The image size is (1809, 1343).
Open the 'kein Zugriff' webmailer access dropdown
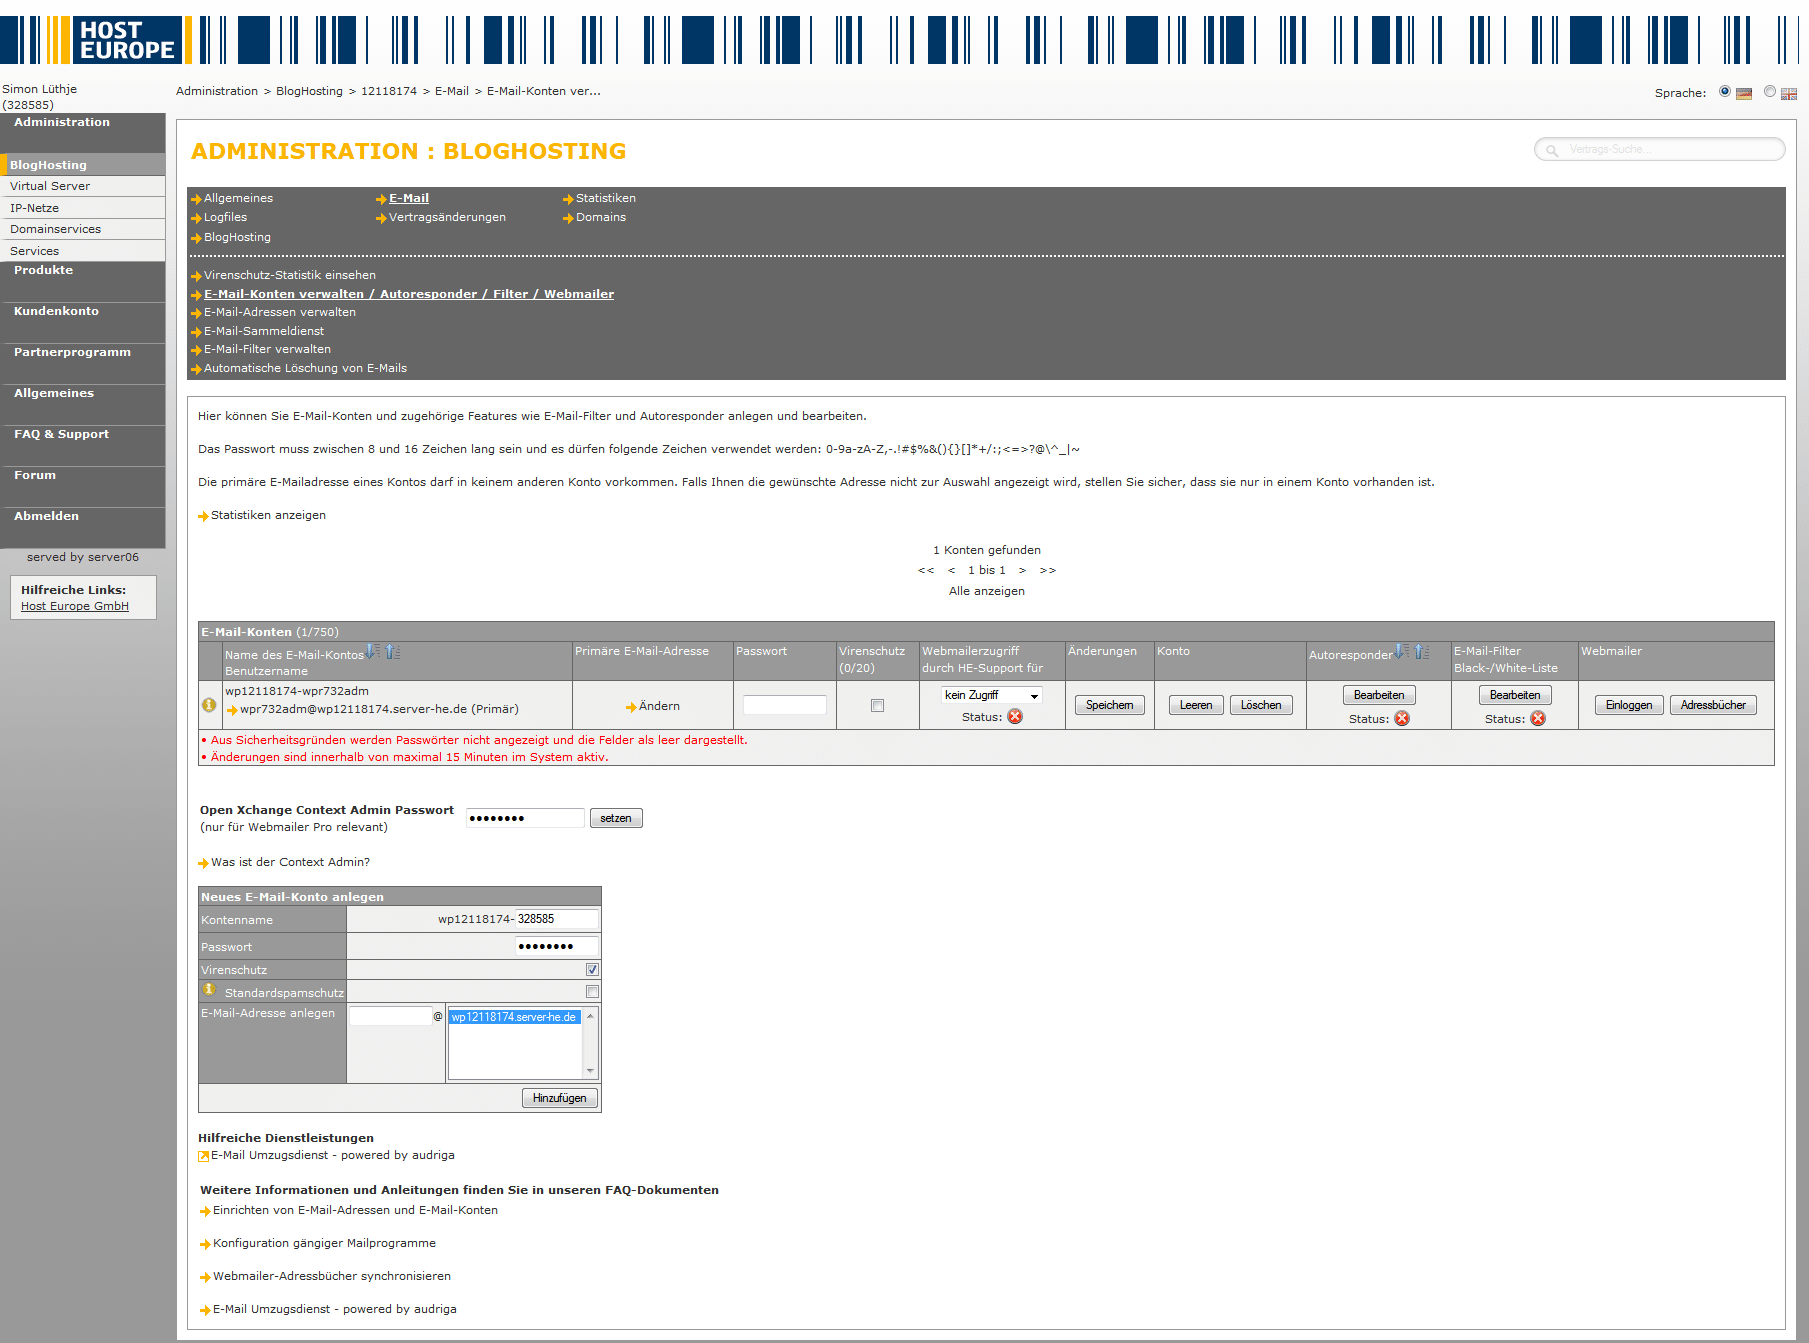(991, 695)
